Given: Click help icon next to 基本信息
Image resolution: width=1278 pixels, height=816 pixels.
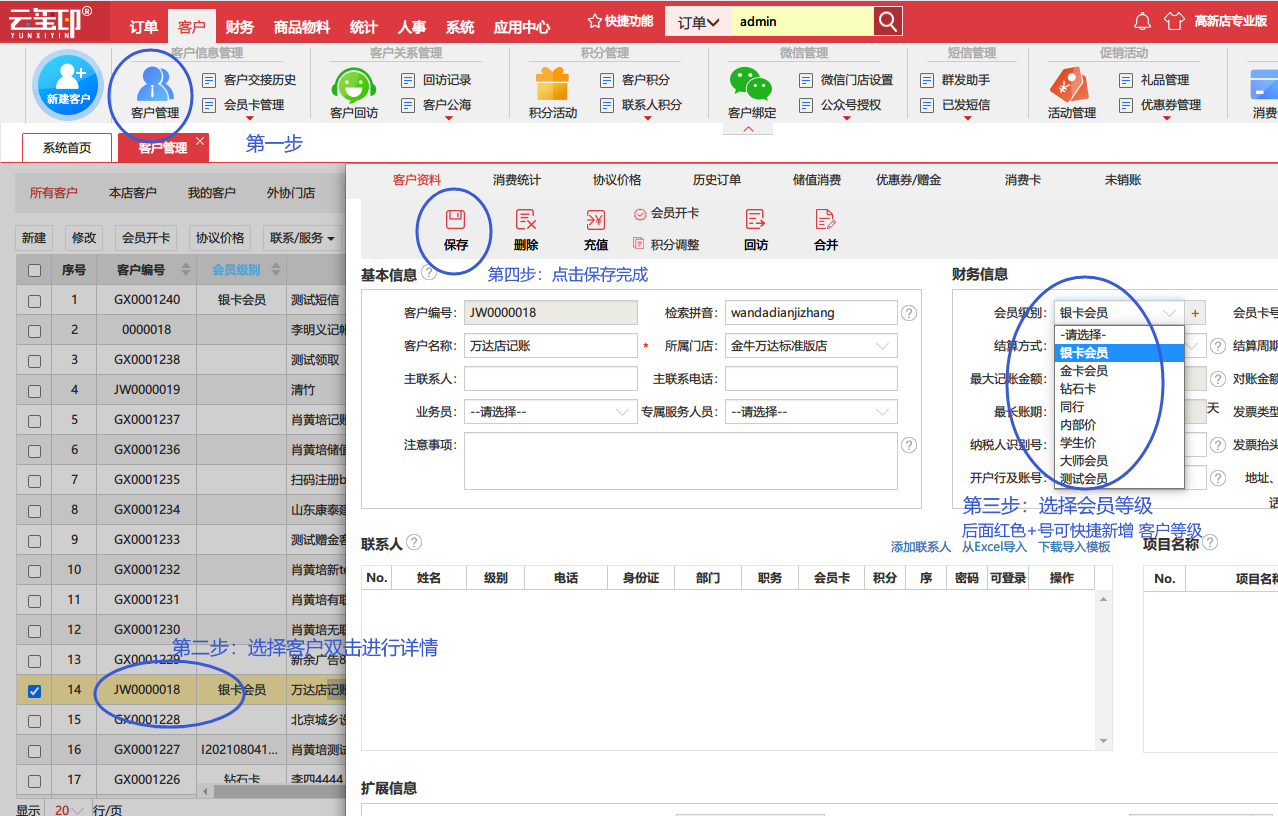Looking at the screenshot, I should (x=429, y=272).
